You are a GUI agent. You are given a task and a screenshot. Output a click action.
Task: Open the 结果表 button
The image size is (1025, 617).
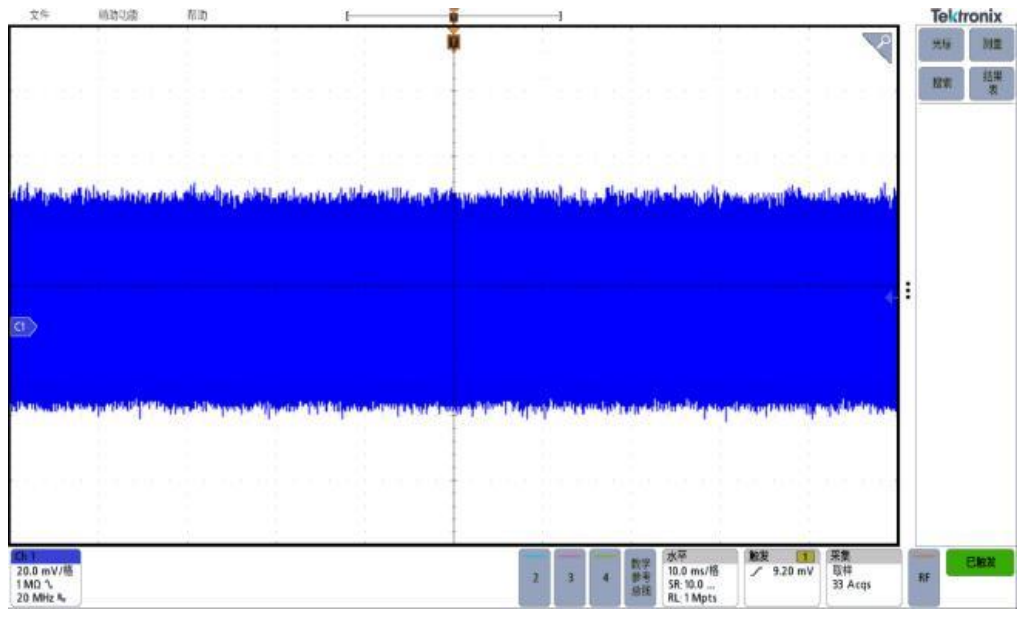click(x=992, y=83)
